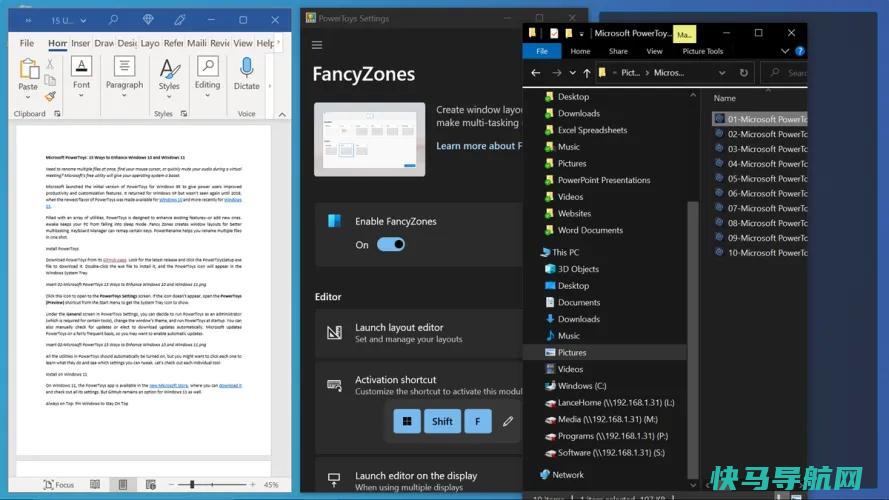Go forward in File Explorer
Screen dimensions: 889x500
point(557,73)
